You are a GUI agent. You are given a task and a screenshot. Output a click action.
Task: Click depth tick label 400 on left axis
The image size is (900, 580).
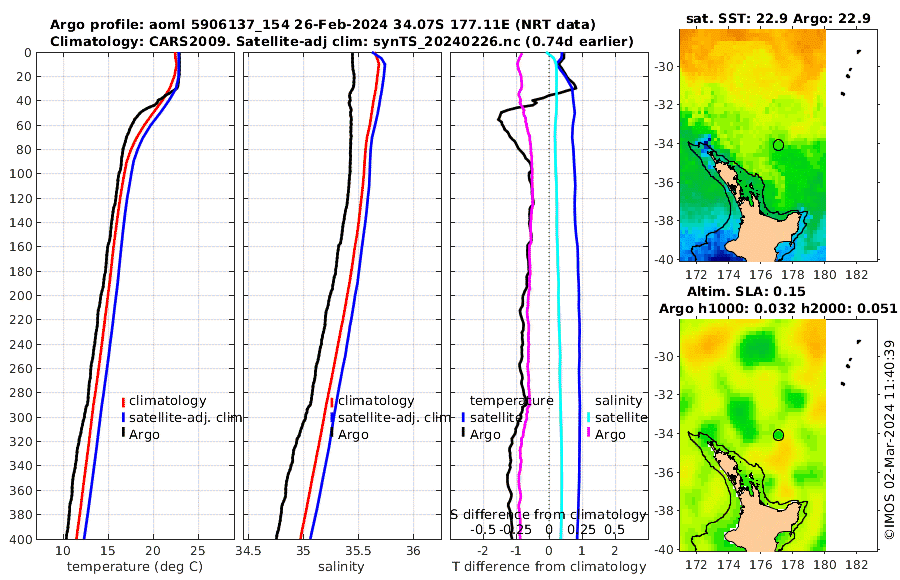click(x=21, y=539)
